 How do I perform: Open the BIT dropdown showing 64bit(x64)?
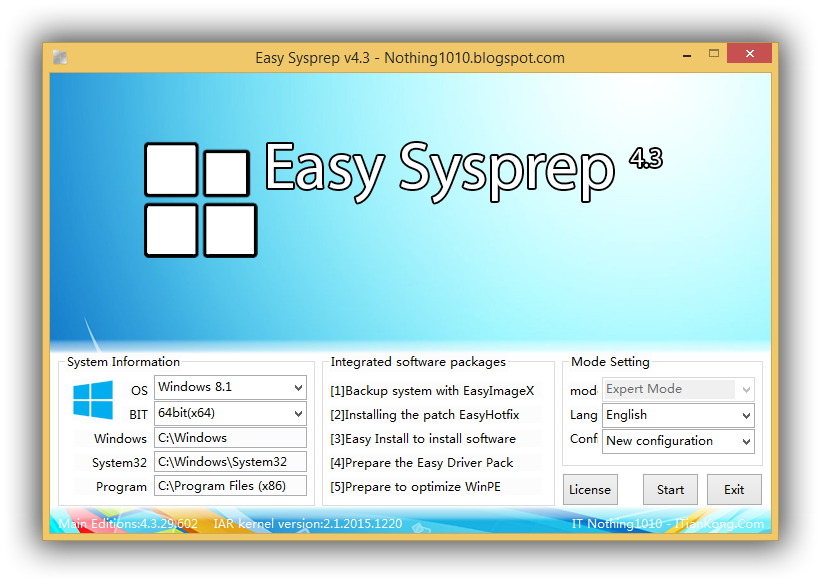coord(230,413)
